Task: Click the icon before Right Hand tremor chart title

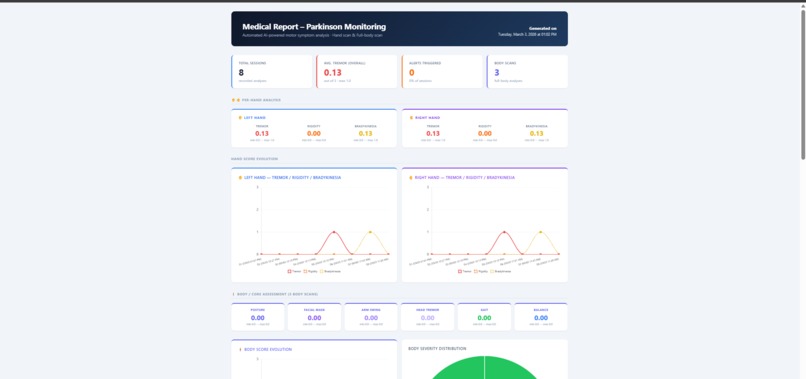Action: (x=411, y=177)
